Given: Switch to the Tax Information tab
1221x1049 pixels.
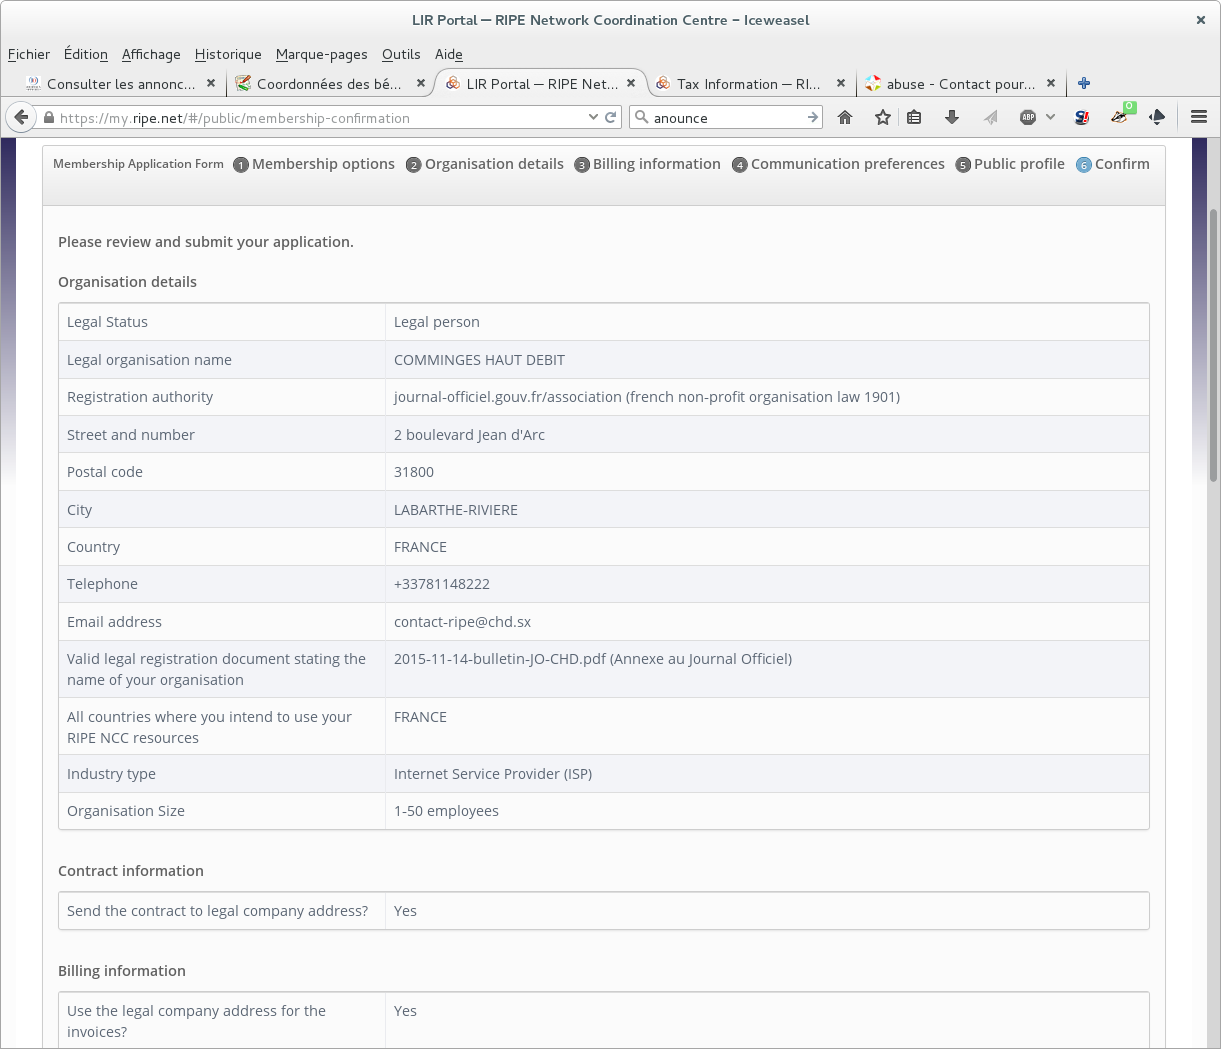Looking at the screenshot, I should (748, 84).
